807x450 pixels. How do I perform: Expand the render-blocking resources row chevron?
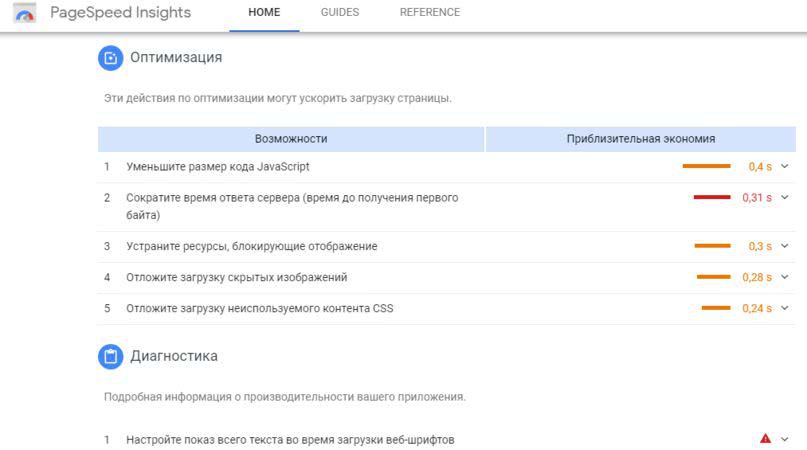click(x=785, y=246)
